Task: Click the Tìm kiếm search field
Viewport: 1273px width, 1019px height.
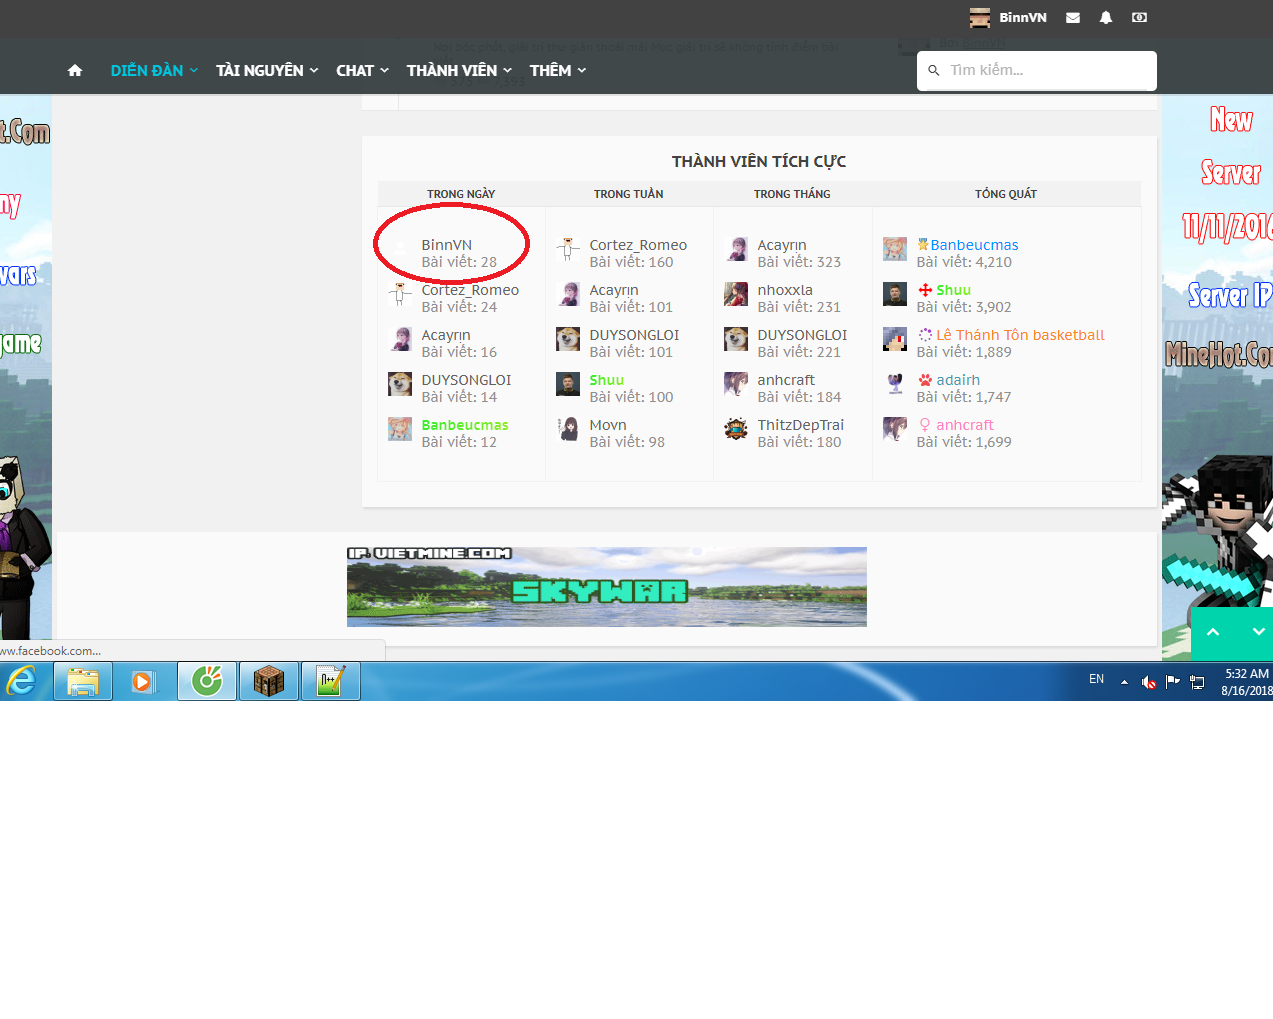Action: (1037, 70)
